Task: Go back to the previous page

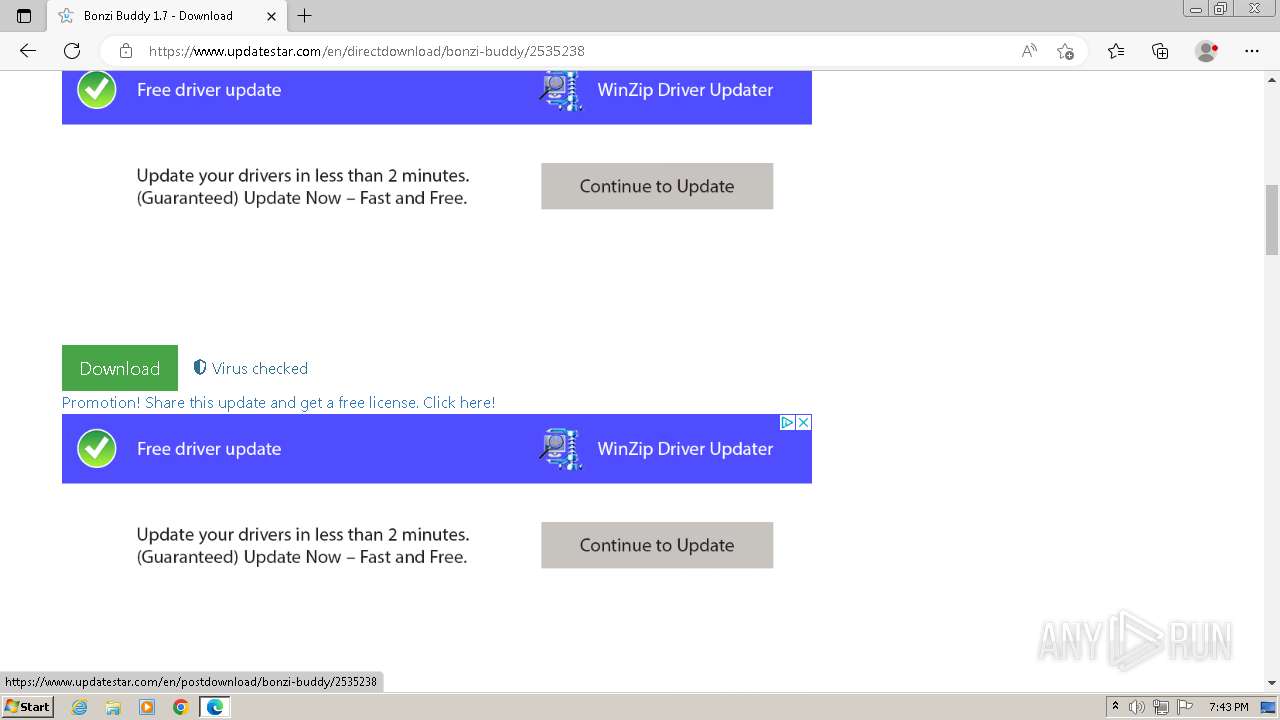Action: coord(28,51)
